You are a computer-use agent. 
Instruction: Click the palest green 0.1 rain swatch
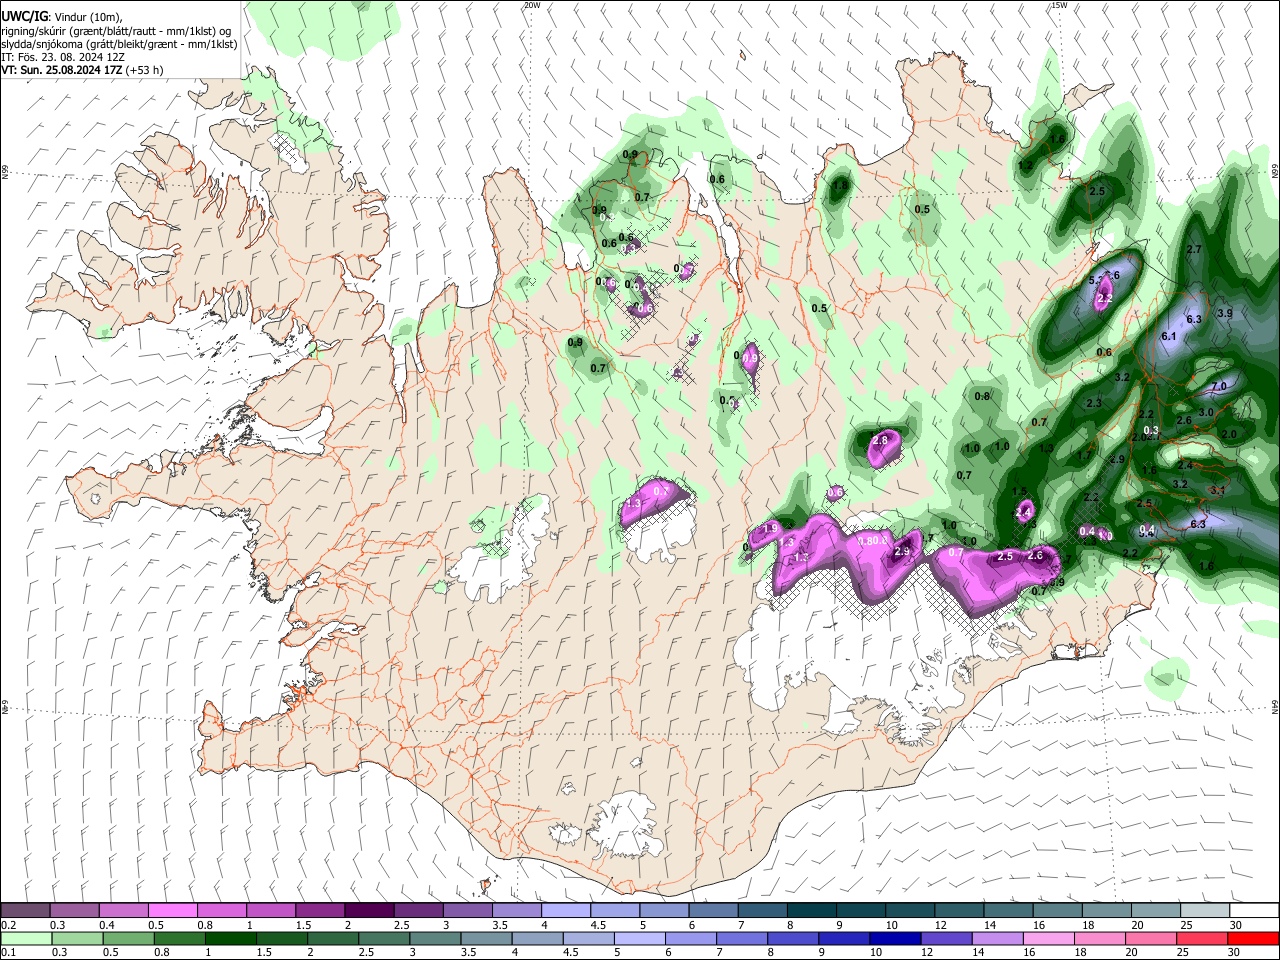coord(26,939)
